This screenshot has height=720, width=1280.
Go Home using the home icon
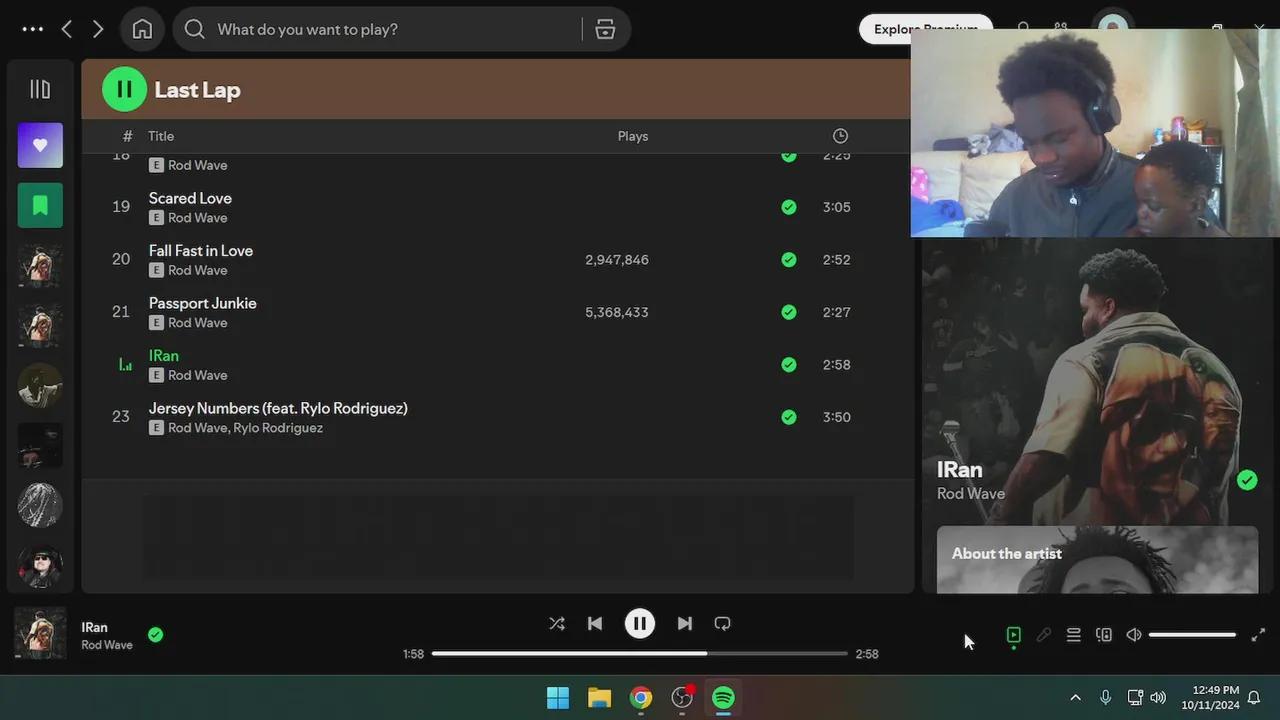[x=142, y=28]
